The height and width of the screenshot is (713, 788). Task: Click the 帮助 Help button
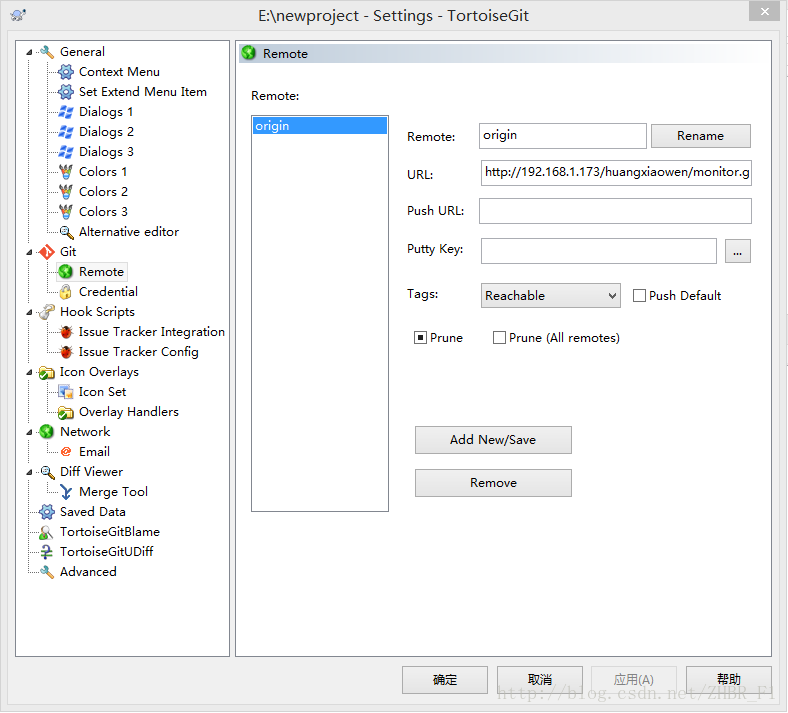729,680
